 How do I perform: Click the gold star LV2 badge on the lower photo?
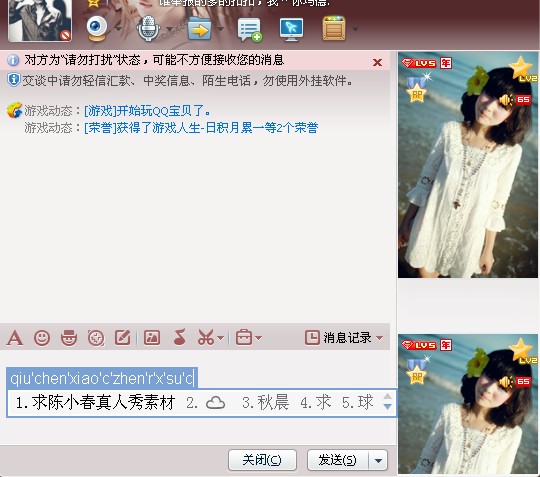click(x=522, y=351)
